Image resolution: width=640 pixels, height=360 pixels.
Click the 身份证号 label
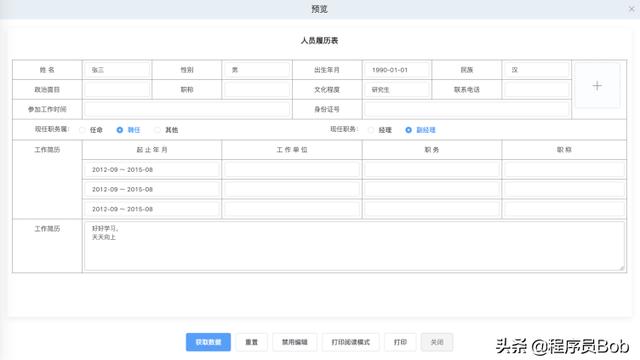pos(327,109)
